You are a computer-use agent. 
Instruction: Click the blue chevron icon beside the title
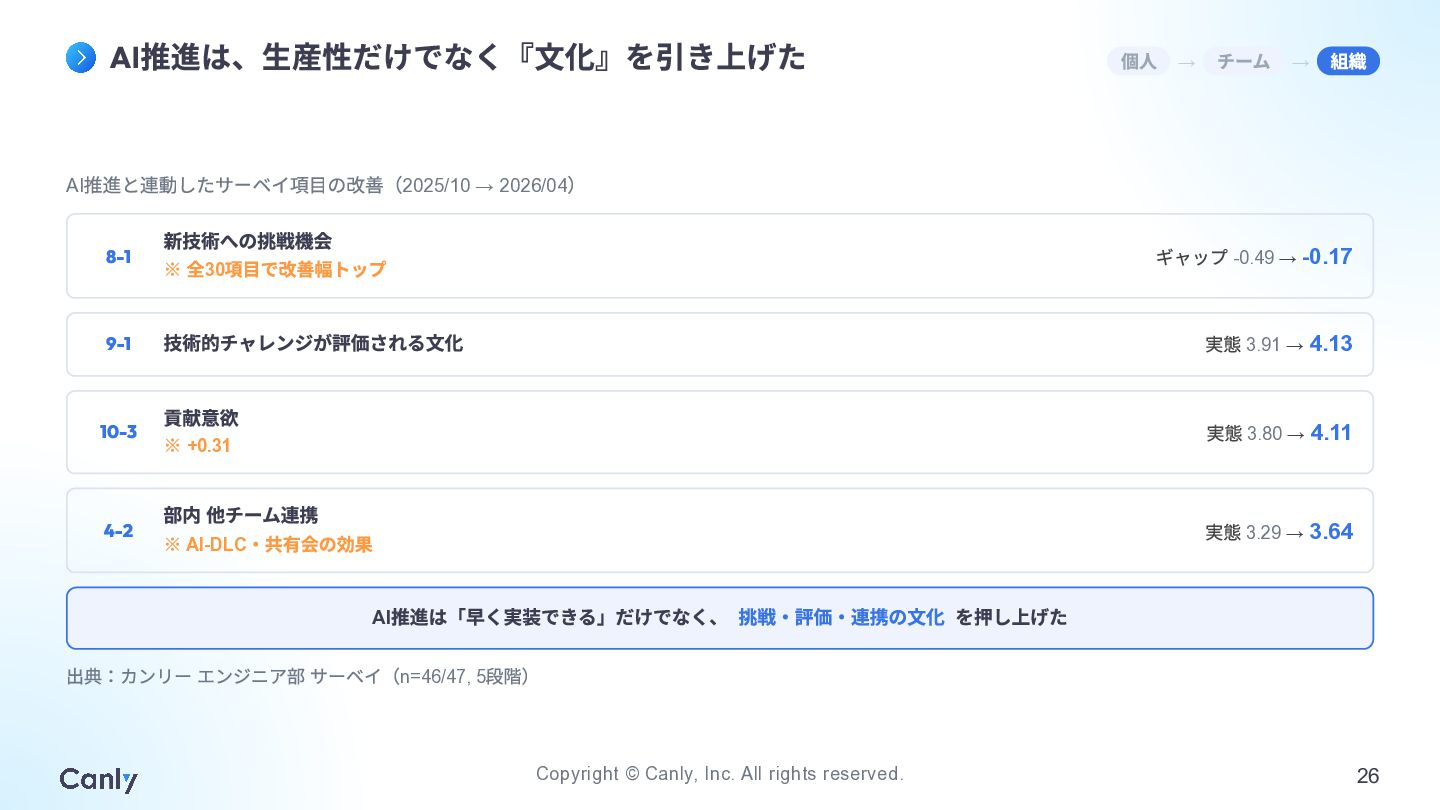pyautogui.click(x=81, y=58)
